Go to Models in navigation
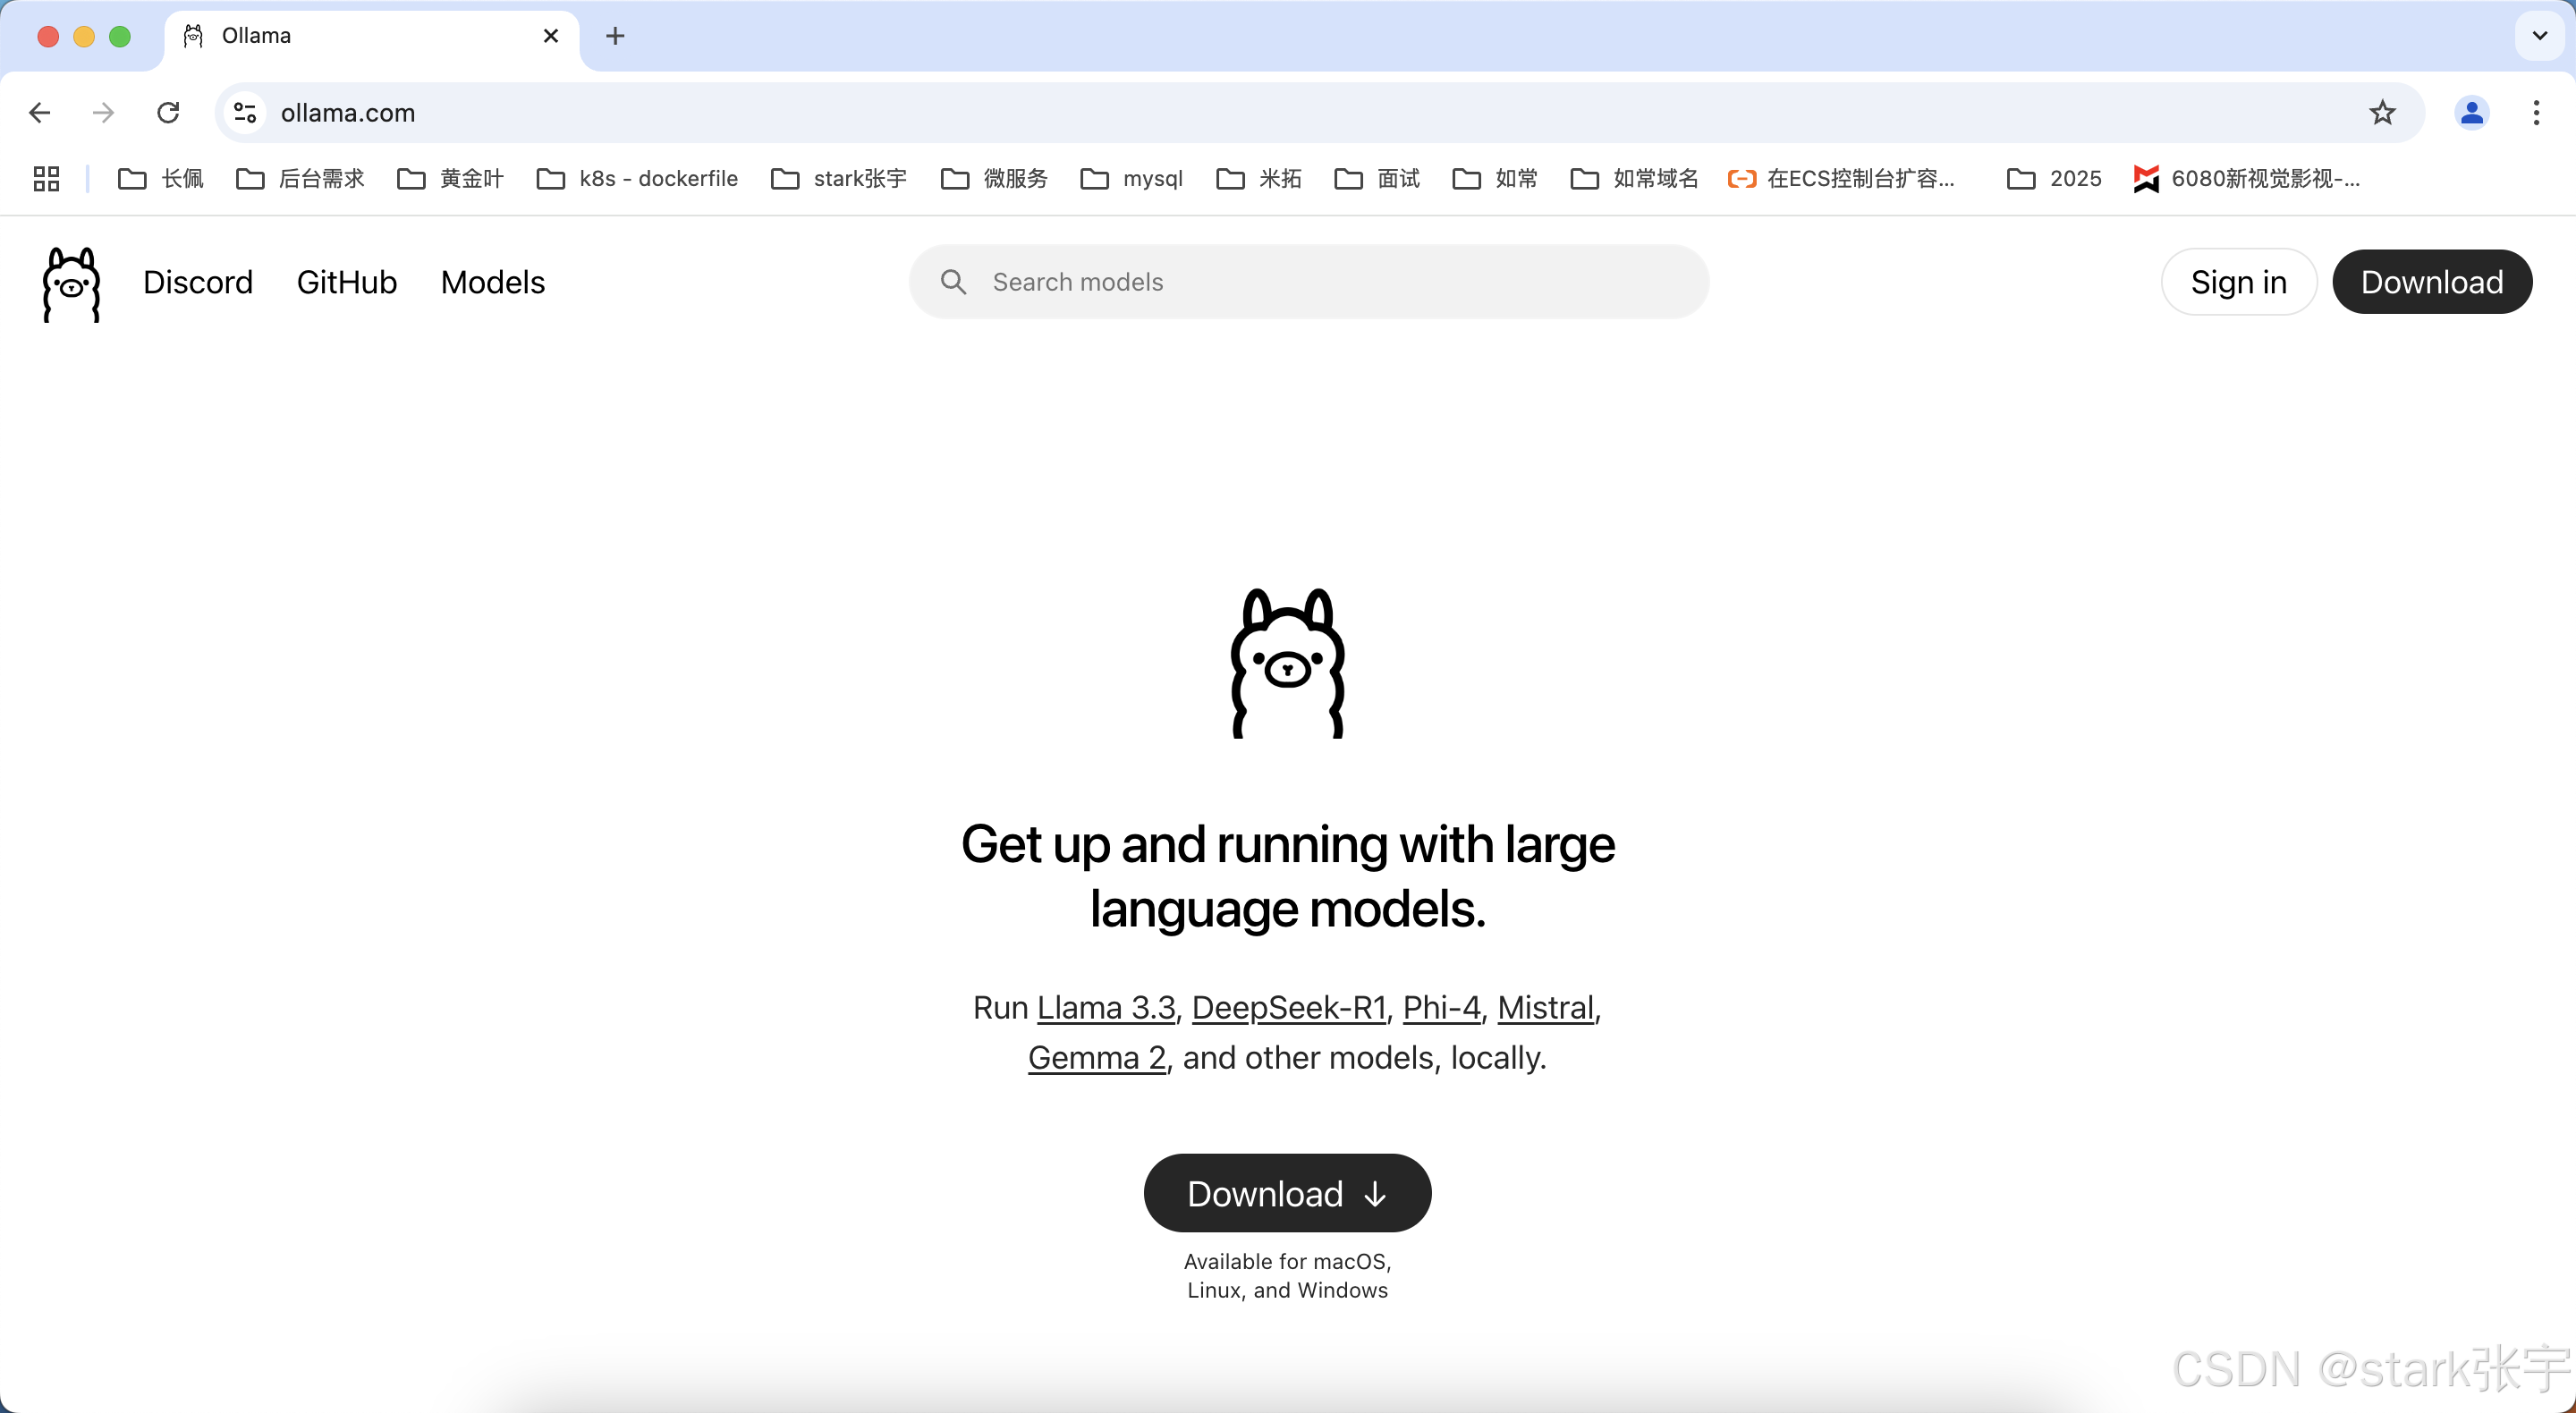2576x1413 pixels. coord(492,283)
